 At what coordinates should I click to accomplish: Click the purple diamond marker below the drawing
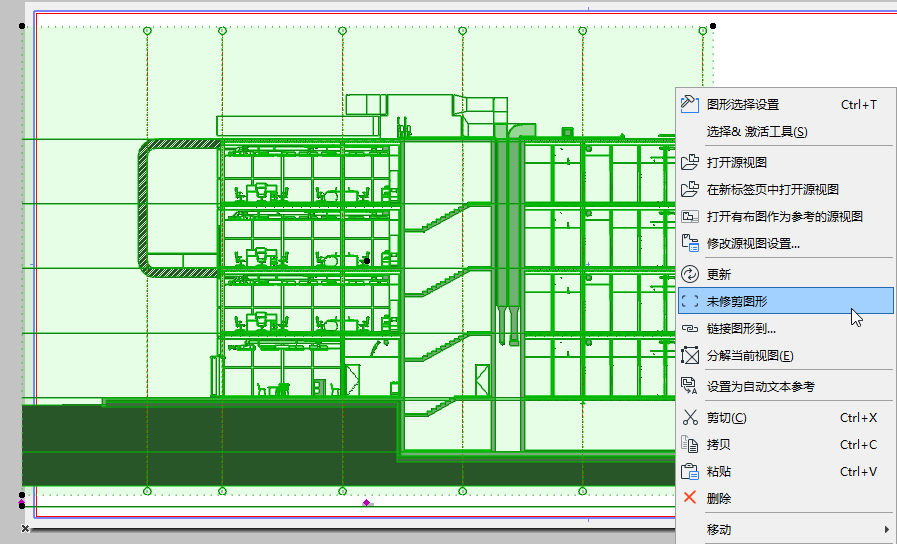(x=366, y=503)
